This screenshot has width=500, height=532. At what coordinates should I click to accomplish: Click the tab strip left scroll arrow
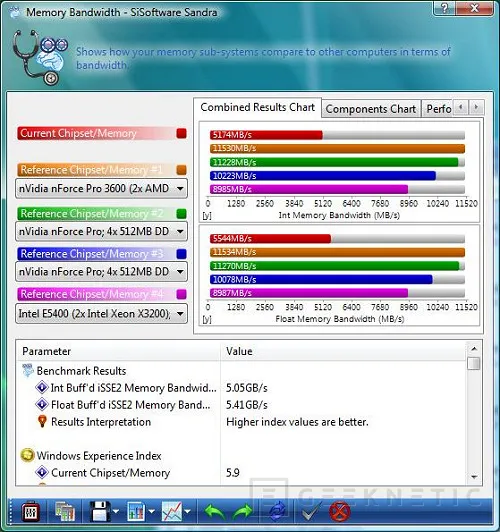click(x=461, y=108)
